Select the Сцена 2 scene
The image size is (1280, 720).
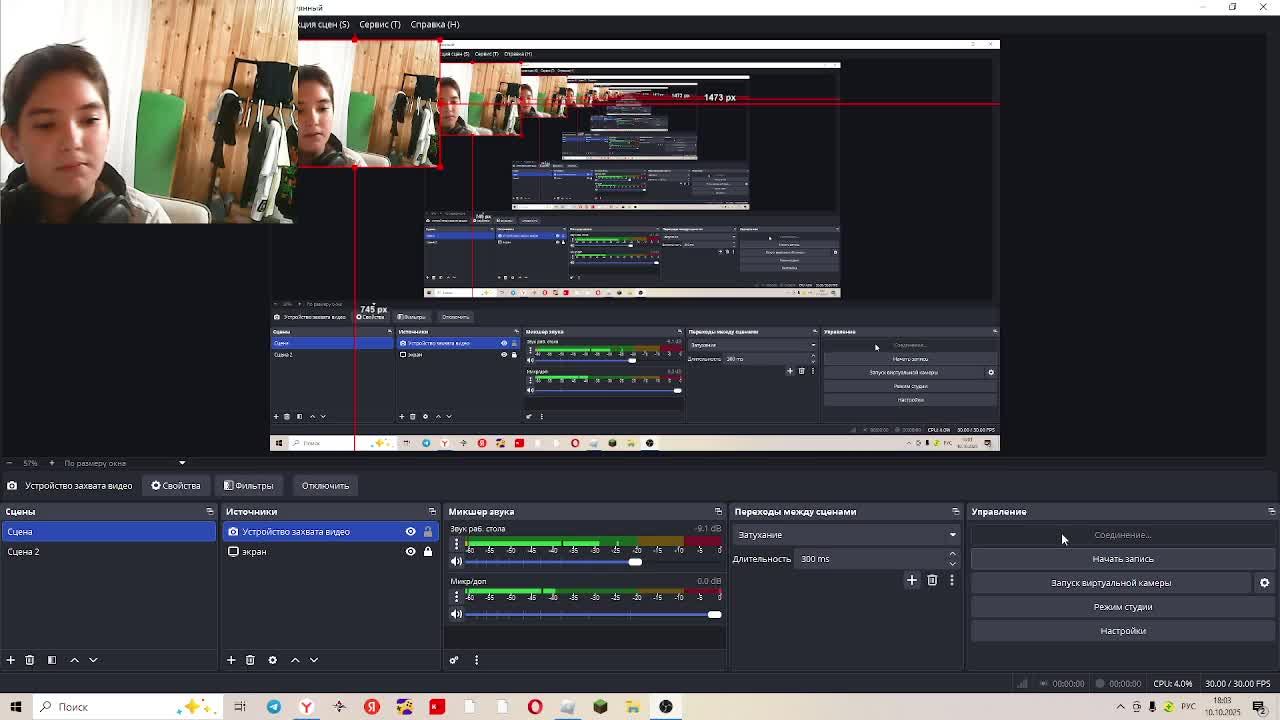pos(108,552)
